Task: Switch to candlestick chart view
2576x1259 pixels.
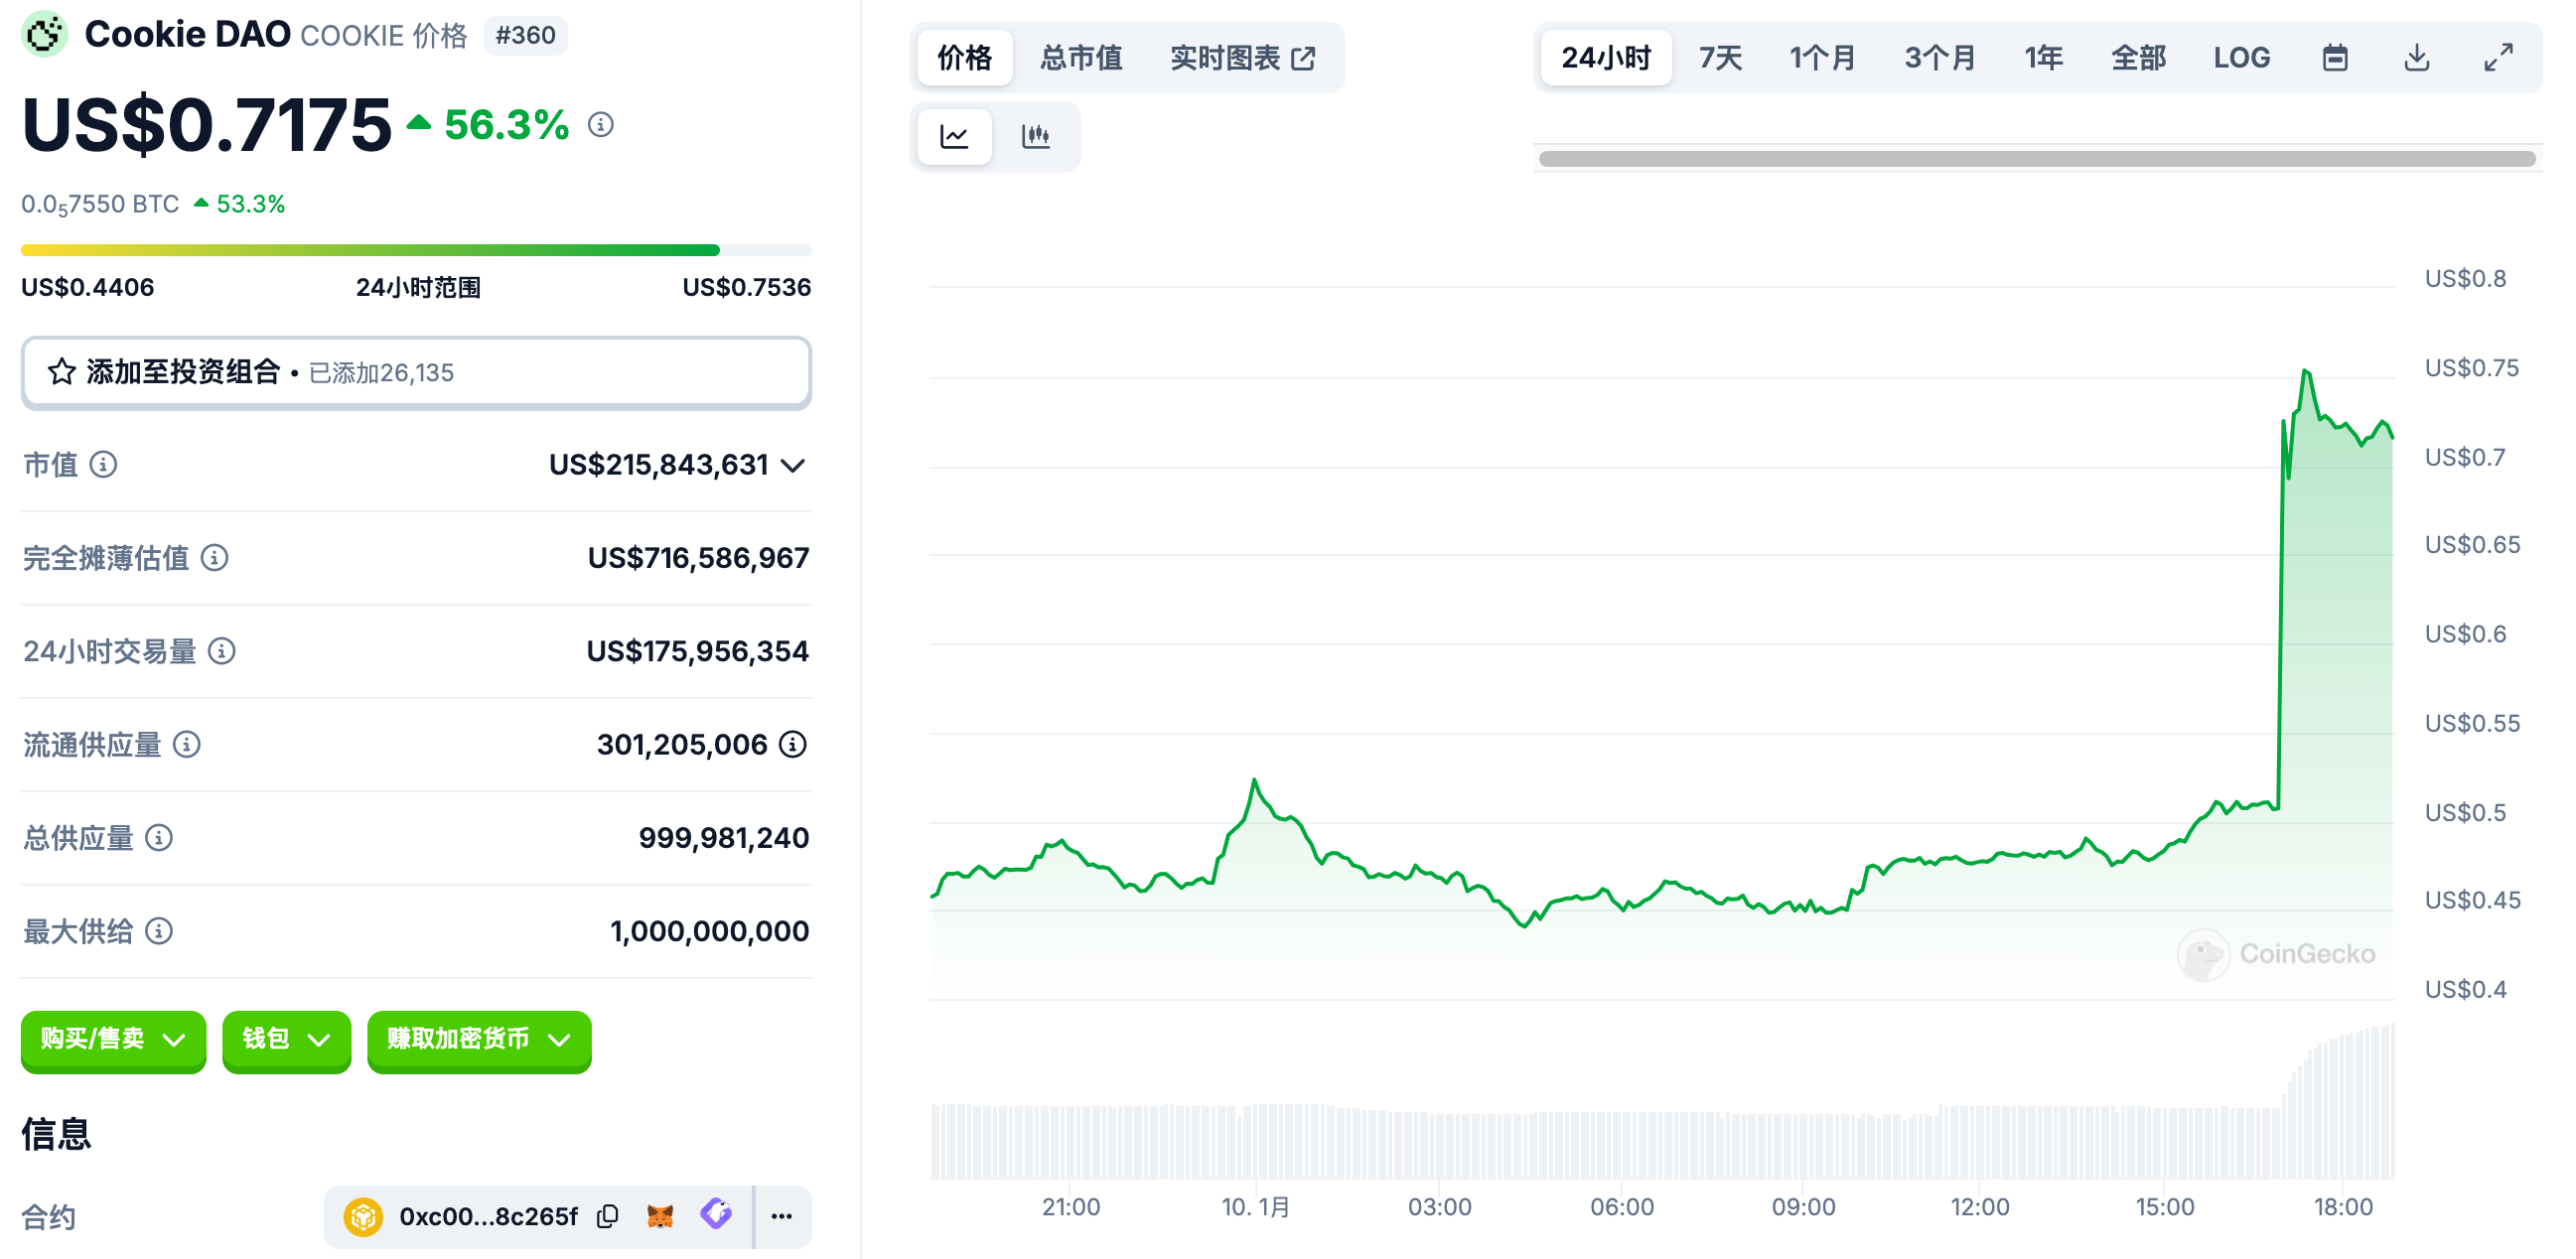Action: pyautogui.click(x=1035, y=136)
